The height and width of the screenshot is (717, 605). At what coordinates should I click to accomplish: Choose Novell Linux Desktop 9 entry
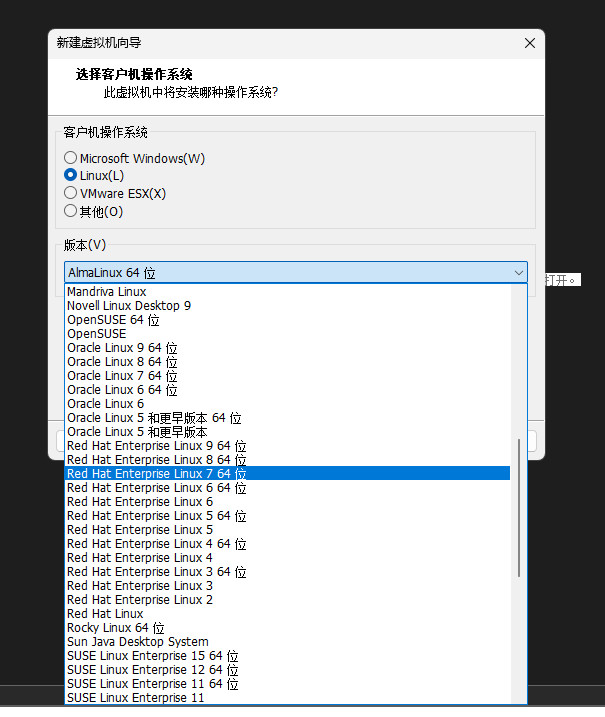[128, 306]
